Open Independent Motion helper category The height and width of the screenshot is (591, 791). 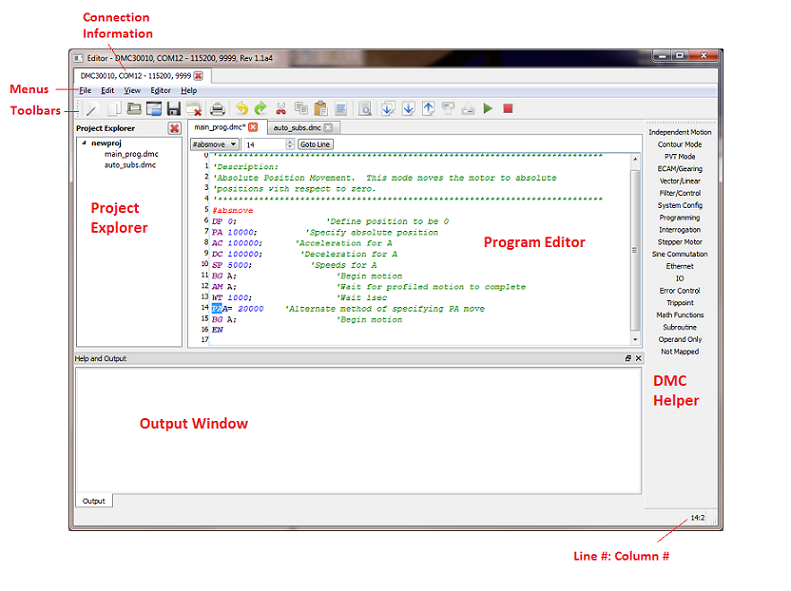[x=680, y=132]
